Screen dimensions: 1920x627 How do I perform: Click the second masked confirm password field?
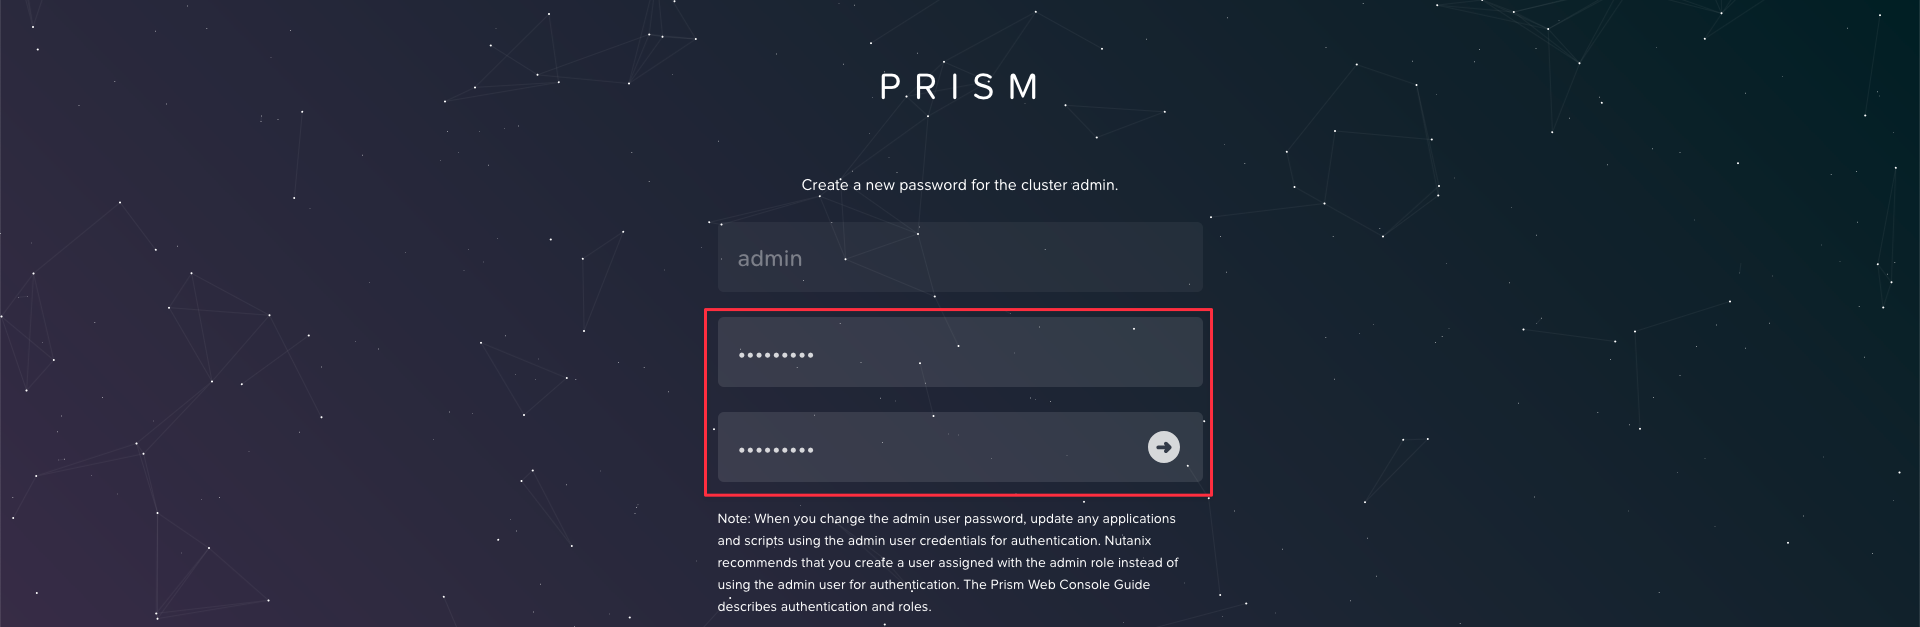coord(960,447)
